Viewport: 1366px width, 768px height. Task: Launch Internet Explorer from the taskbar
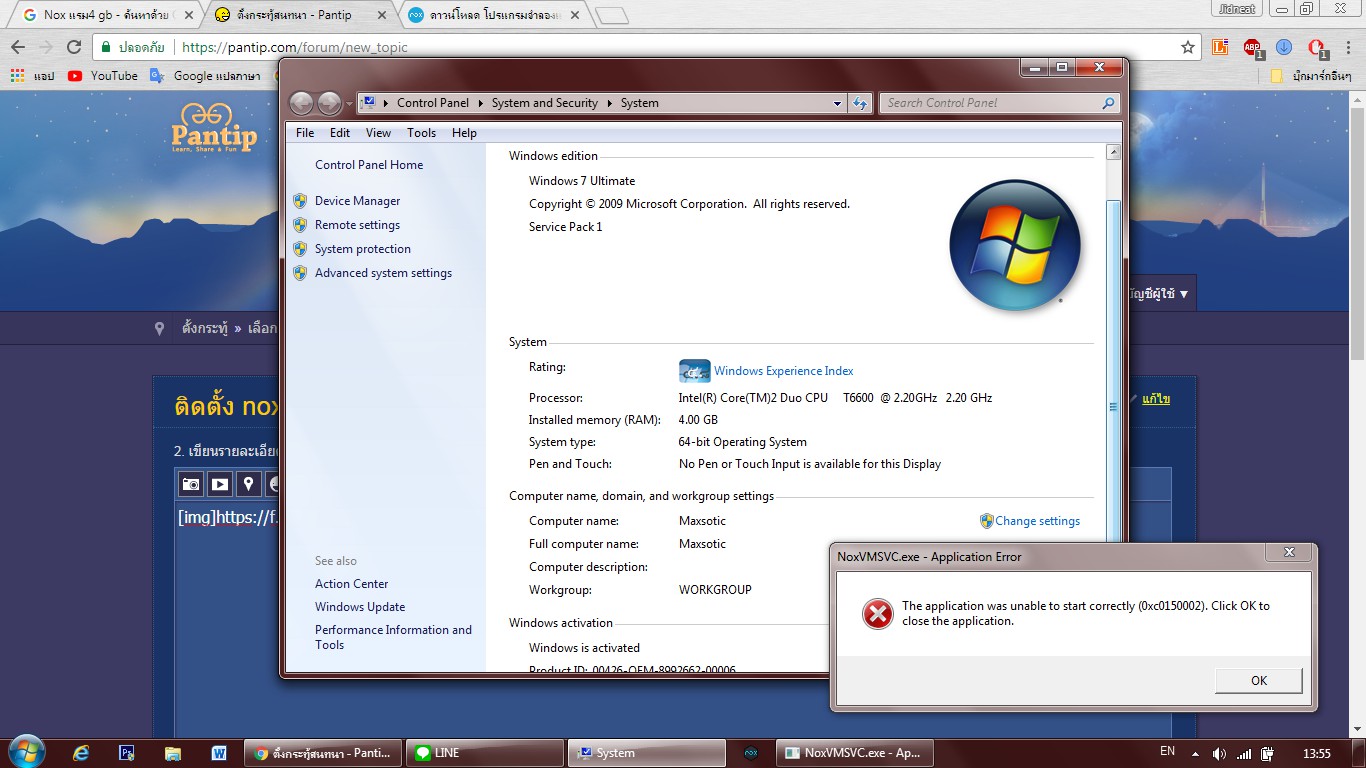(81, 753)
